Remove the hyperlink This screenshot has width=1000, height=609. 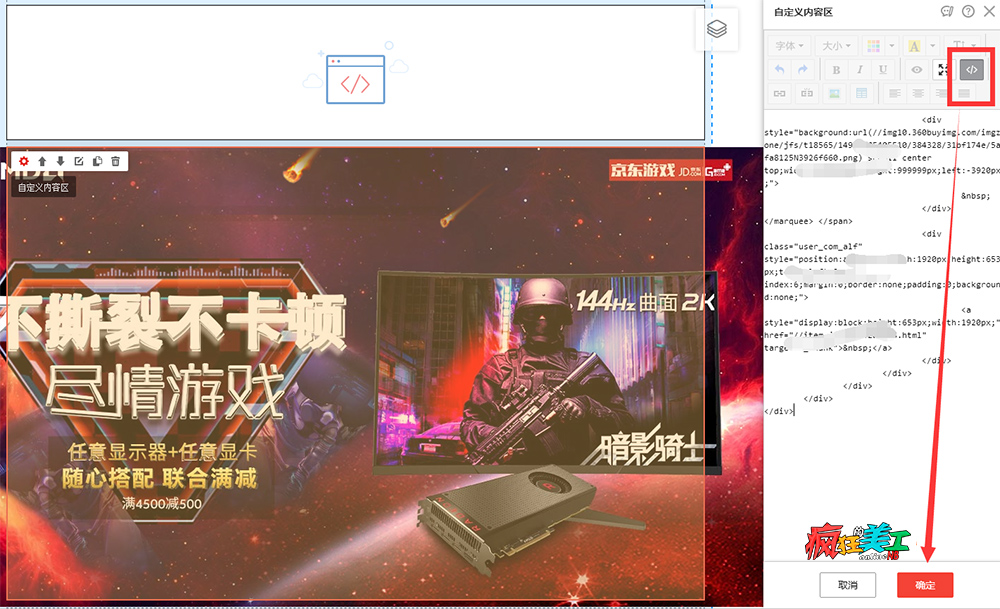point(807,93)
